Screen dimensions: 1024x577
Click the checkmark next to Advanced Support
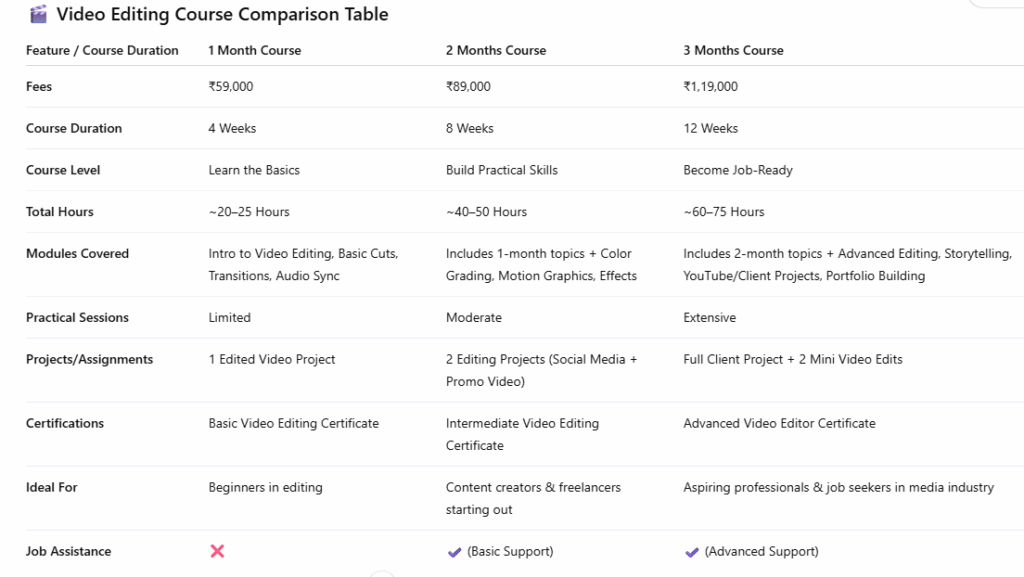click(x=692, y=552)
